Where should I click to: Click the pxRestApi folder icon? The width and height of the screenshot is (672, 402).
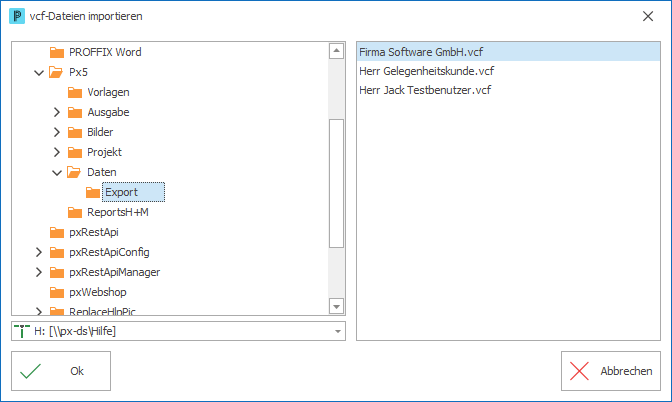coord(57,232)
